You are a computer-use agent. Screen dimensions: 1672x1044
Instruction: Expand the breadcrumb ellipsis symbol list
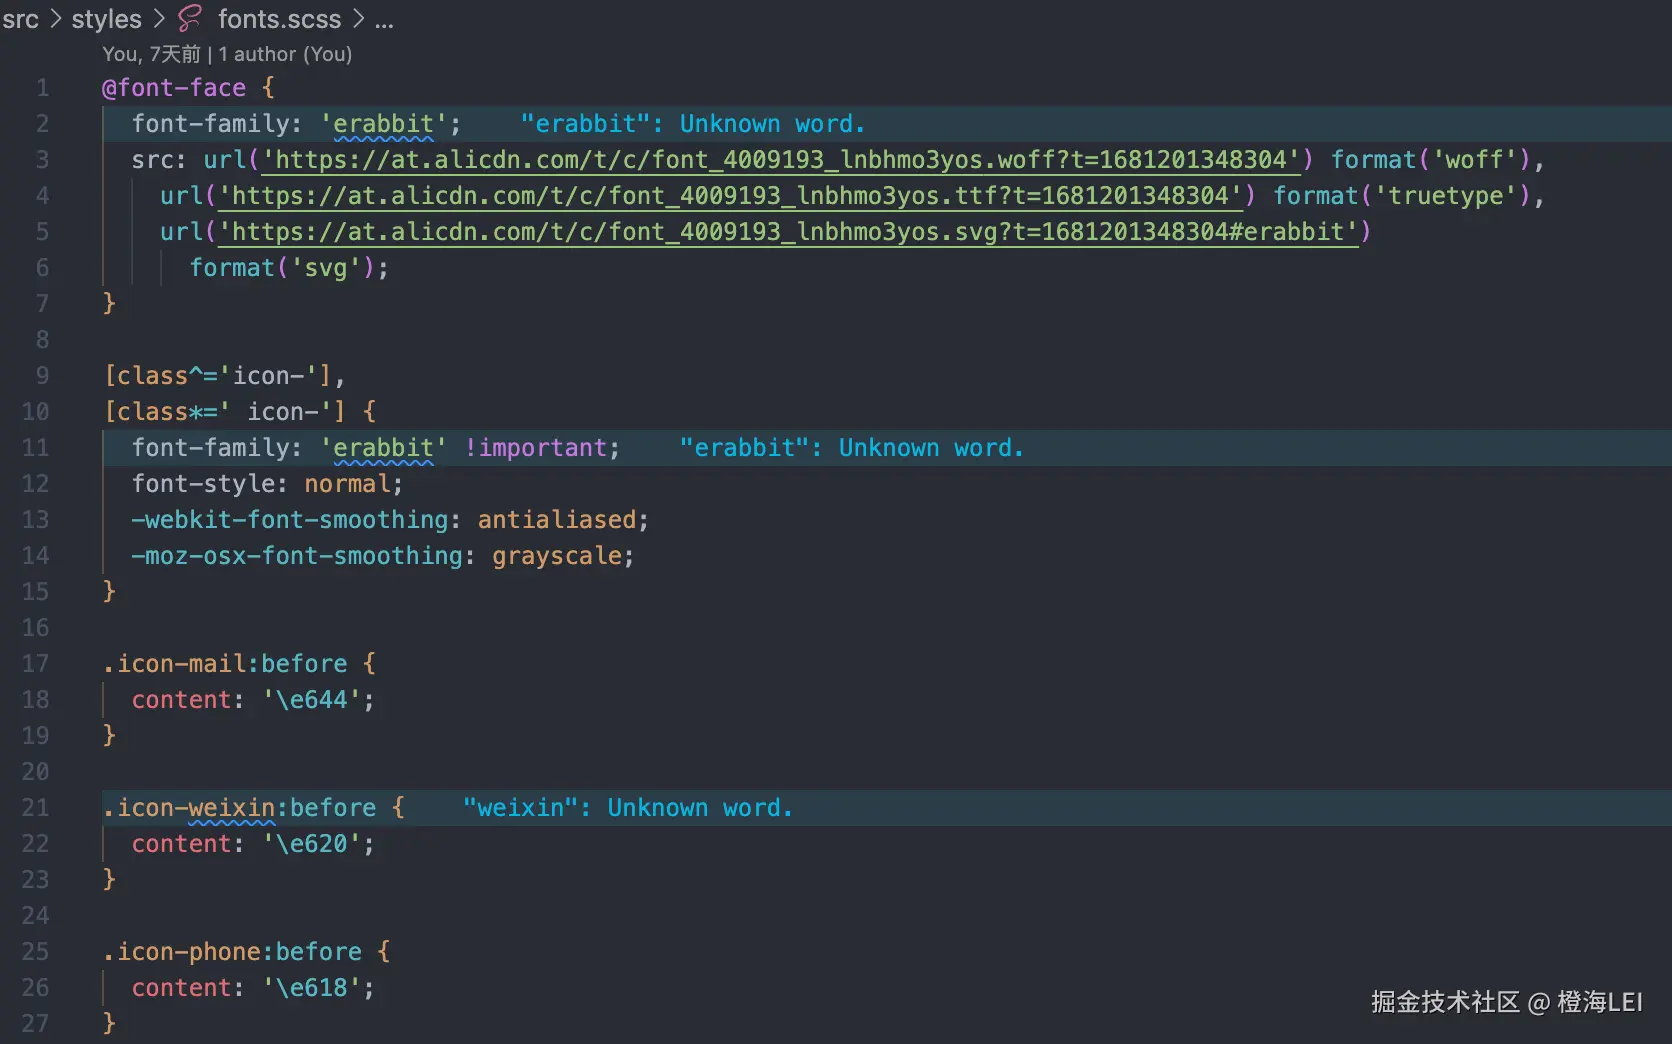click(x=384, y=22)
